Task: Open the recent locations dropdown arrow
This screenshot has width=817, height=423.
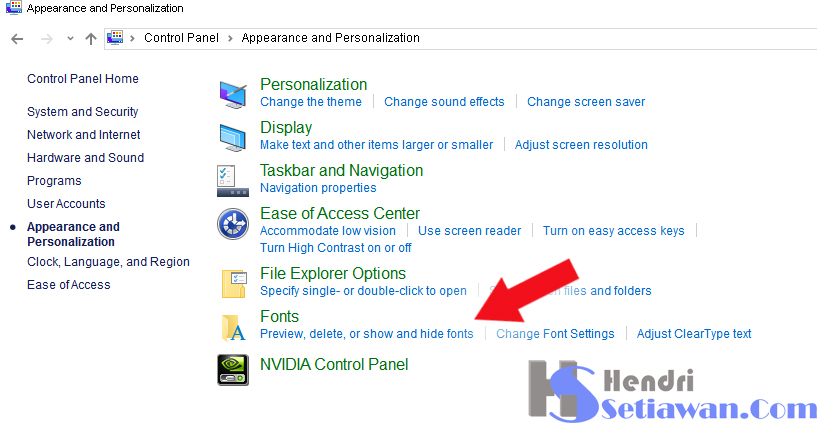Action: click(x=70, y=38)
